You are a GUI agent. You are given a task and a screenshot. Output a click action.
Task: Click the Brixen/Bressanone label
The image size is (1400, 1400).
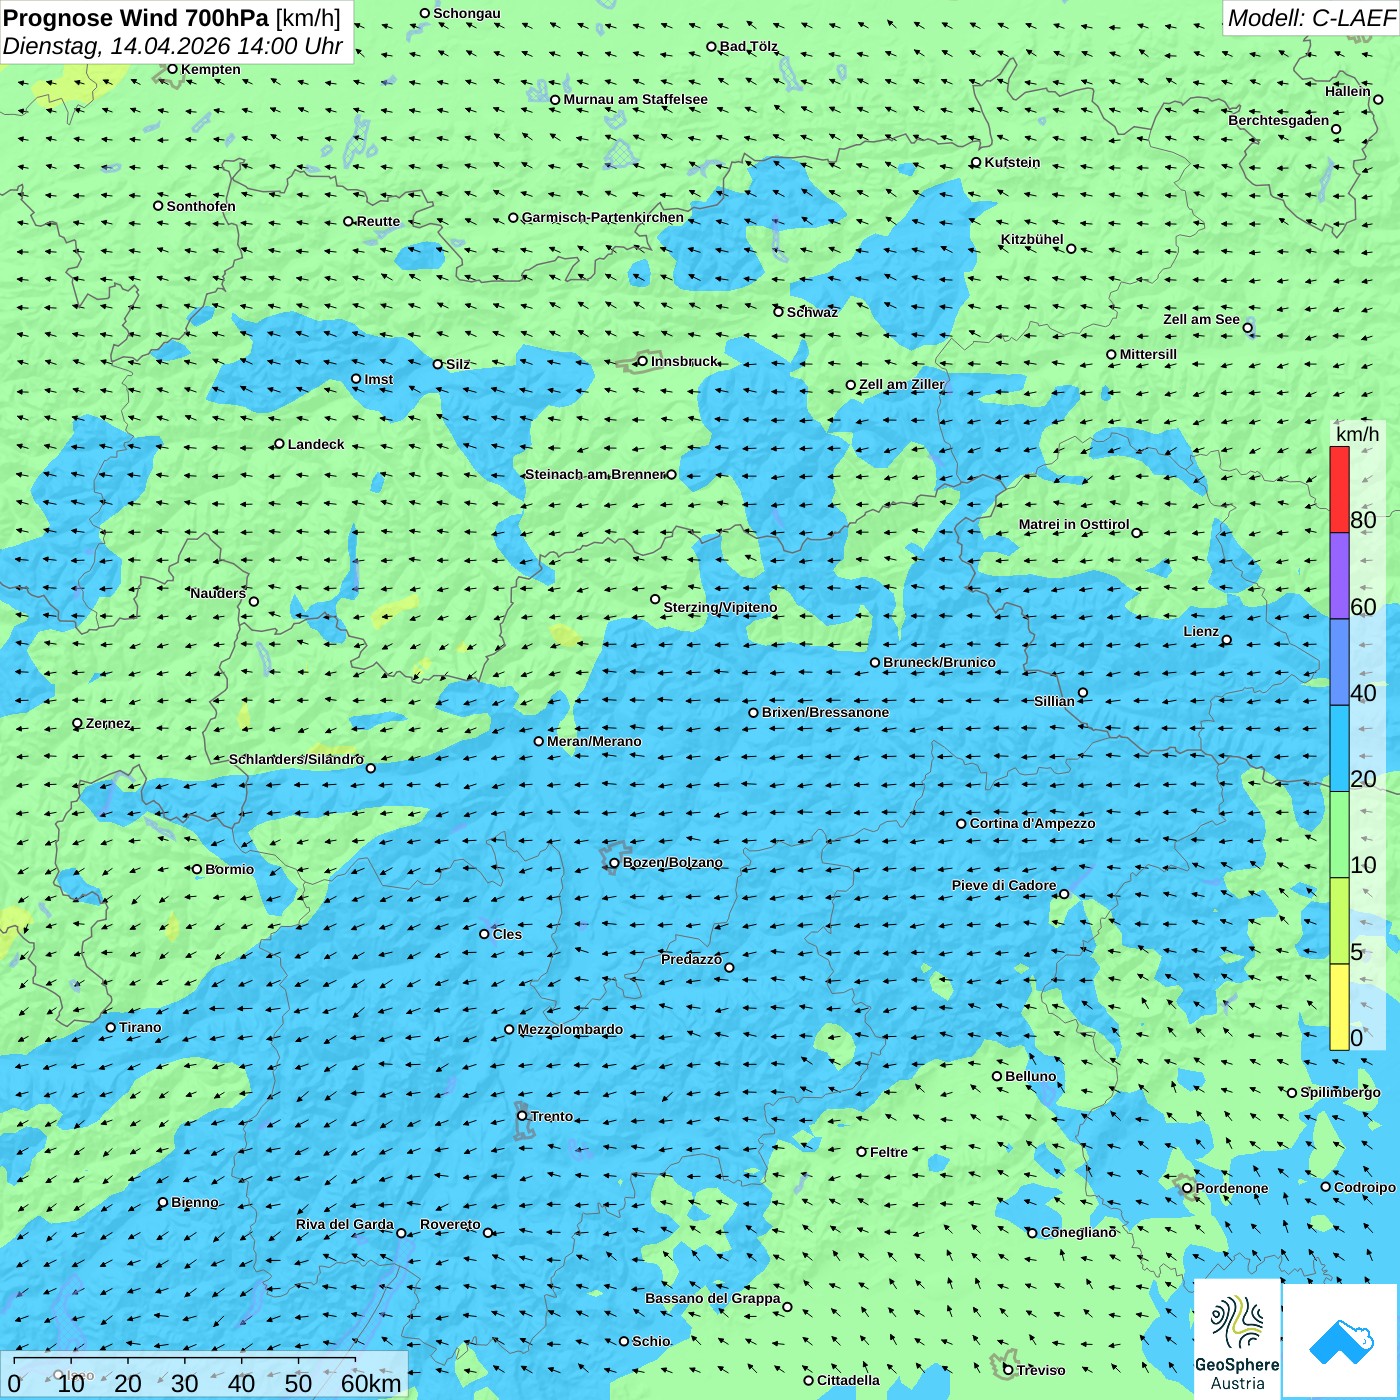tap(825, 713)
